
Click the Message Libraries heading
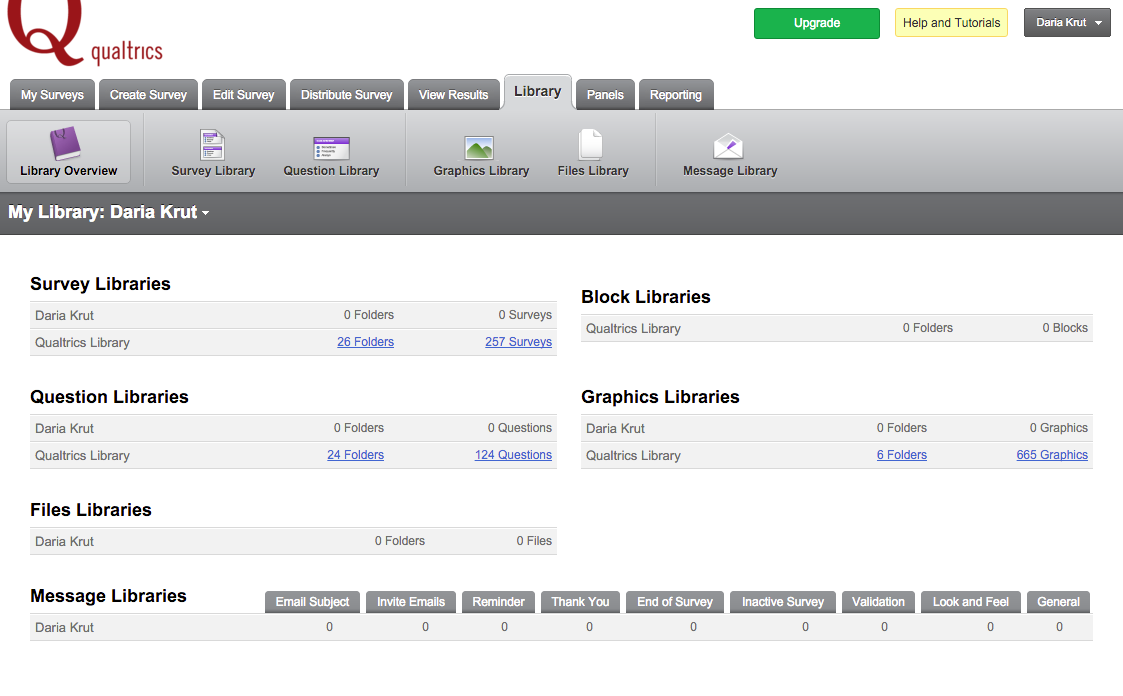point(108,596)
